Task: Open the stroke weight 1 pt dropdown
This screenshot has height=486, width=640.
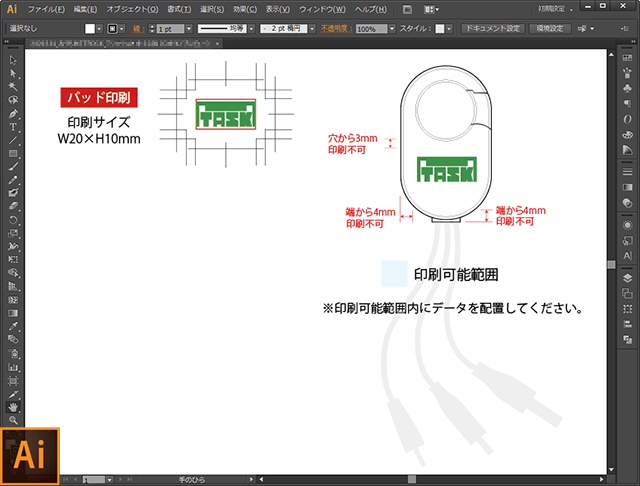Action: point(189,29)
